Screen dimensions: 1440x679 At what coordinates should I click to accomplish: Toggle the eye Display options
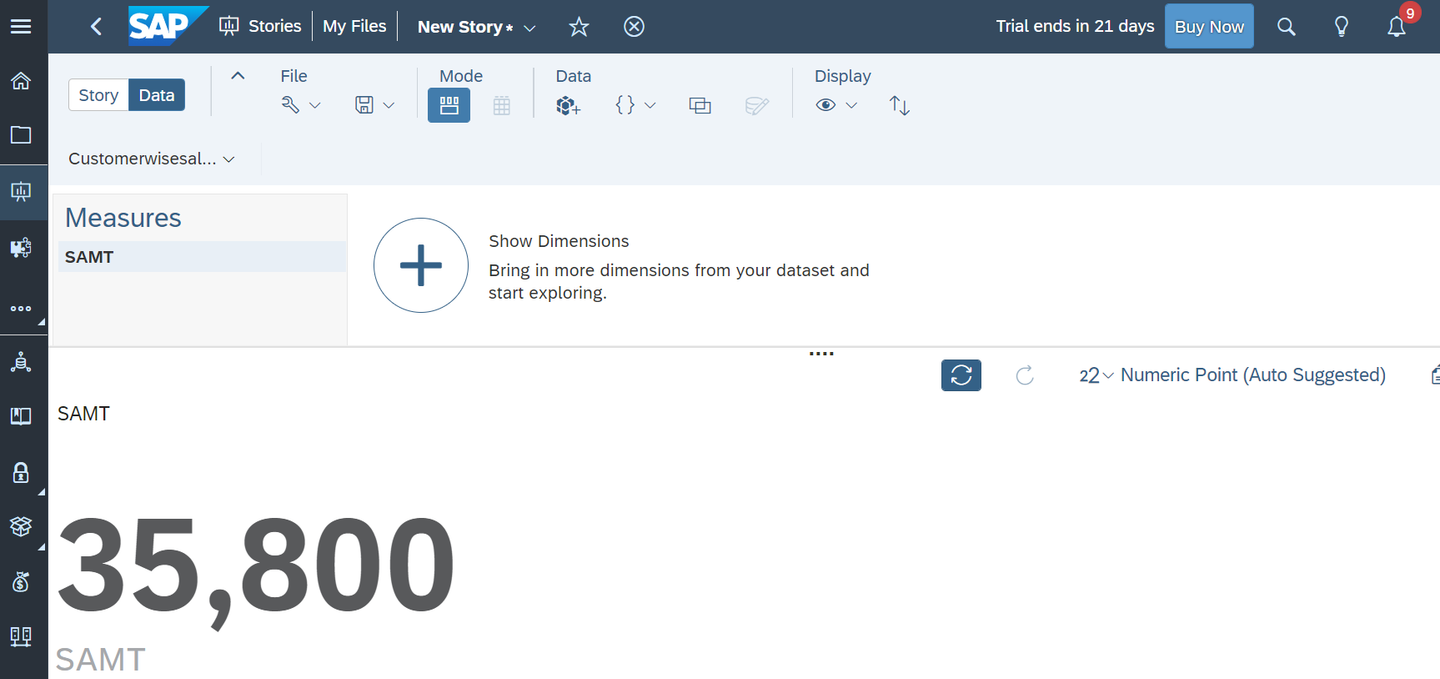point(836,105)
